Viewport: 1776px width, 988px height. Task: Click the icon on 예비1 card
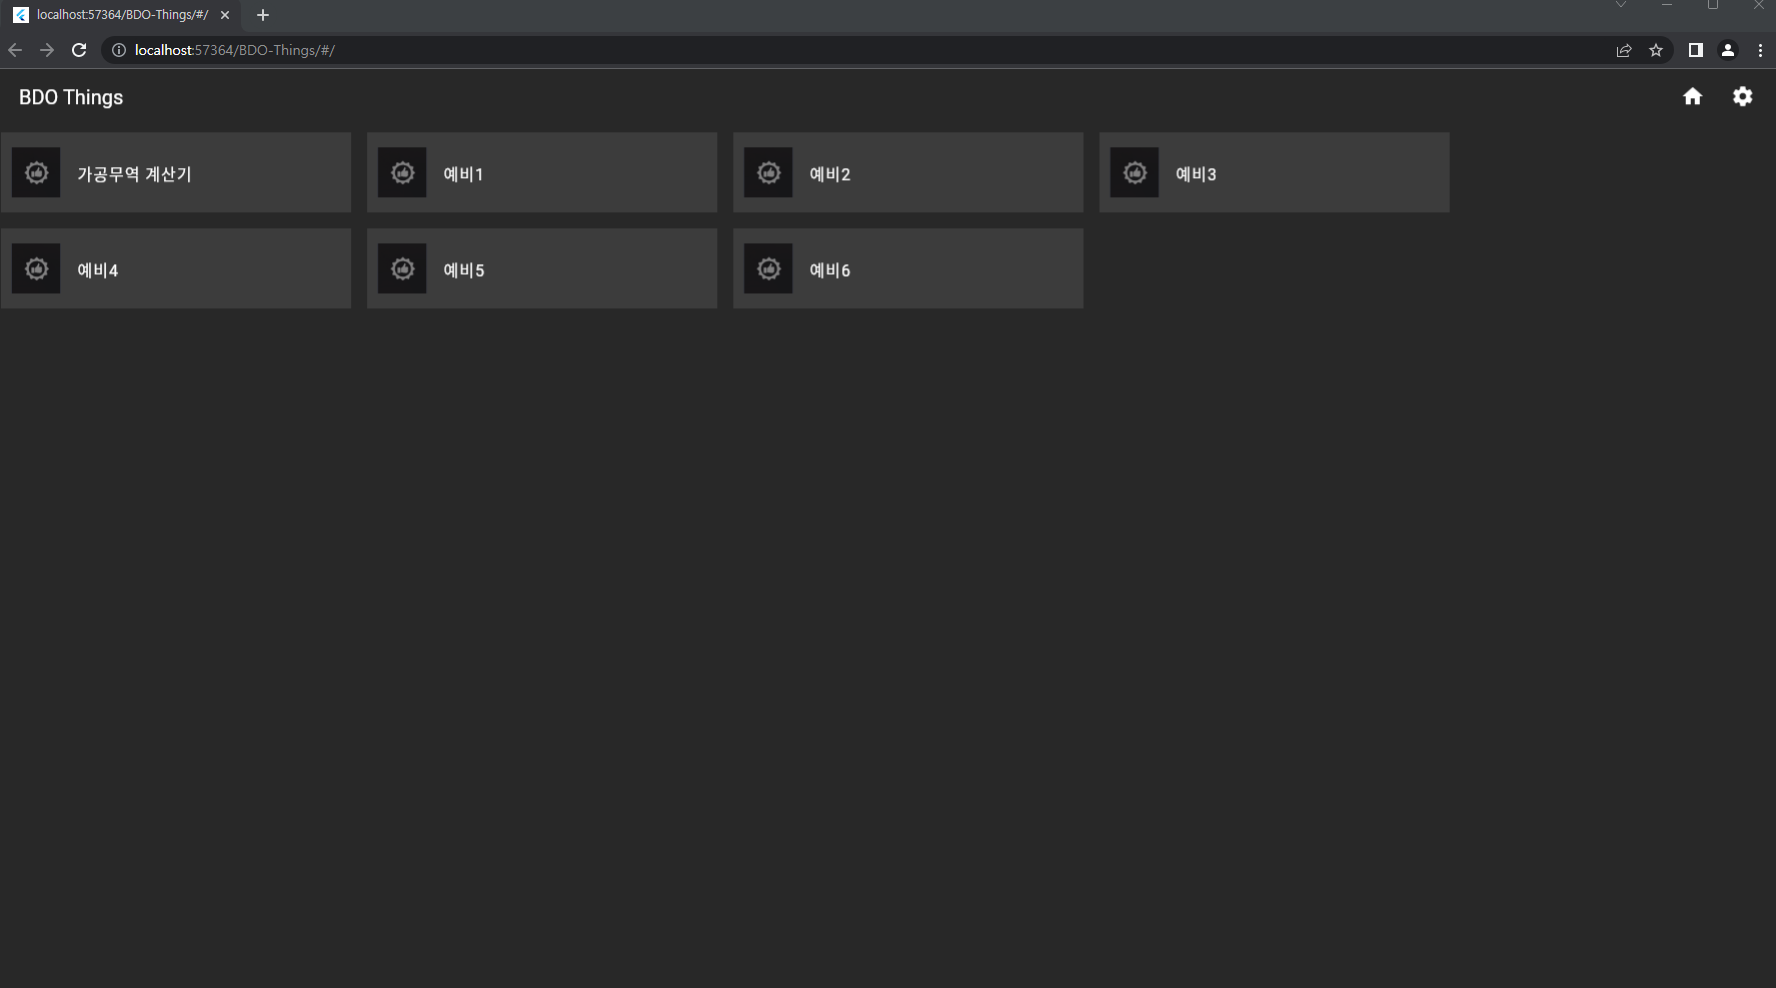coord(402,172)
